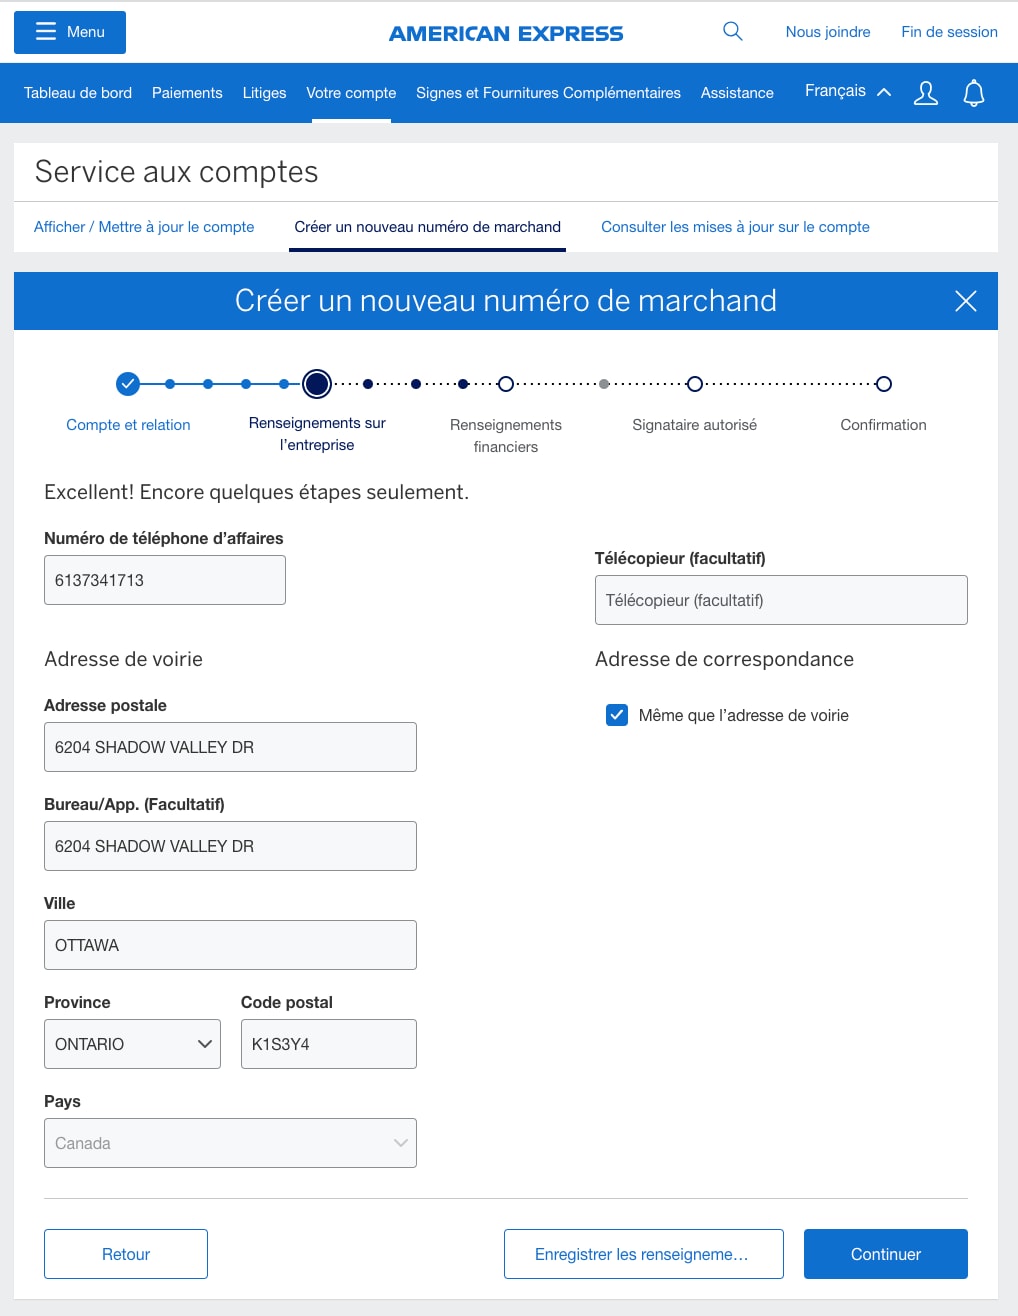The image size is (1018, 1316).
Task: Click the Continuer button
Action: pyautogui.click(x=884, y=1253)
